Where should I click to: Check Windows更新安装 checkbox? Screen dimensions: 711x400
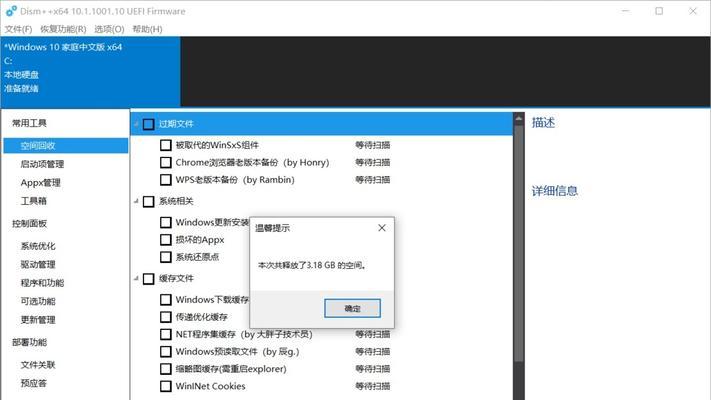[x=166, y=222]
